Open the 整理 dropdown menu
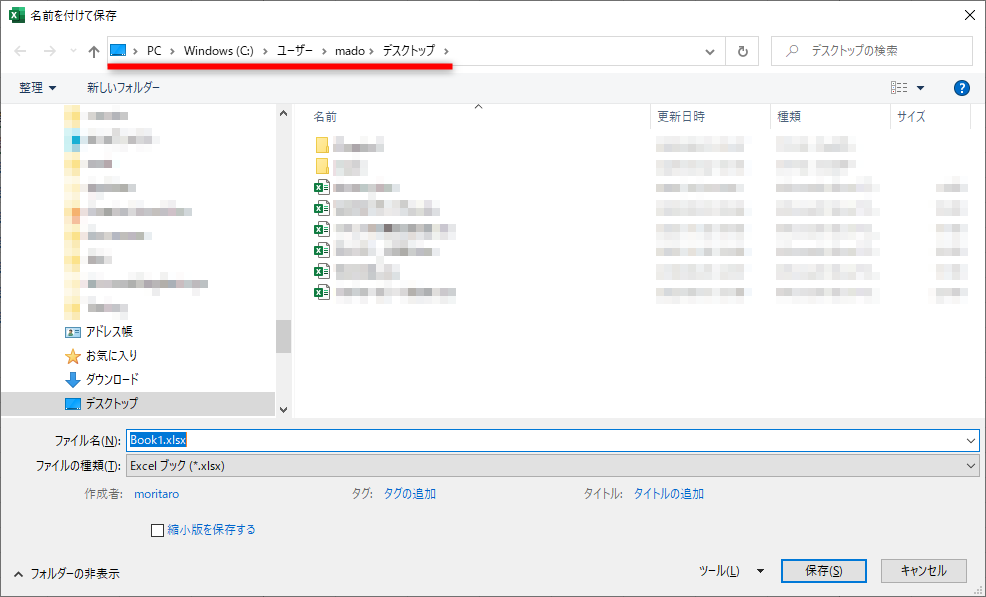Viewport: 986px width, 597px height. point(37,88)
